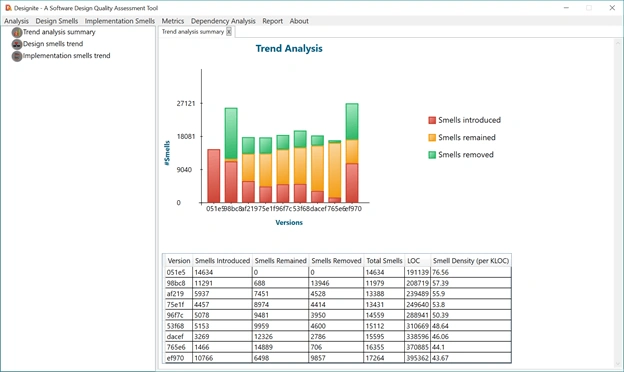
Task: Click the 11291 smells introduced cell
Action: click(222, 283)
